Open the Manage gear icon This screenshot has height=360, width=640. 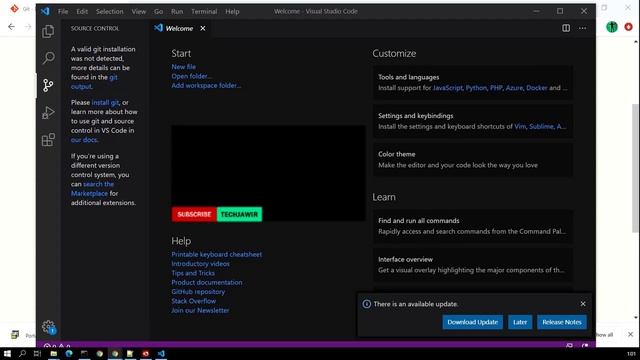pyautogui.click(x=48, y=326)
